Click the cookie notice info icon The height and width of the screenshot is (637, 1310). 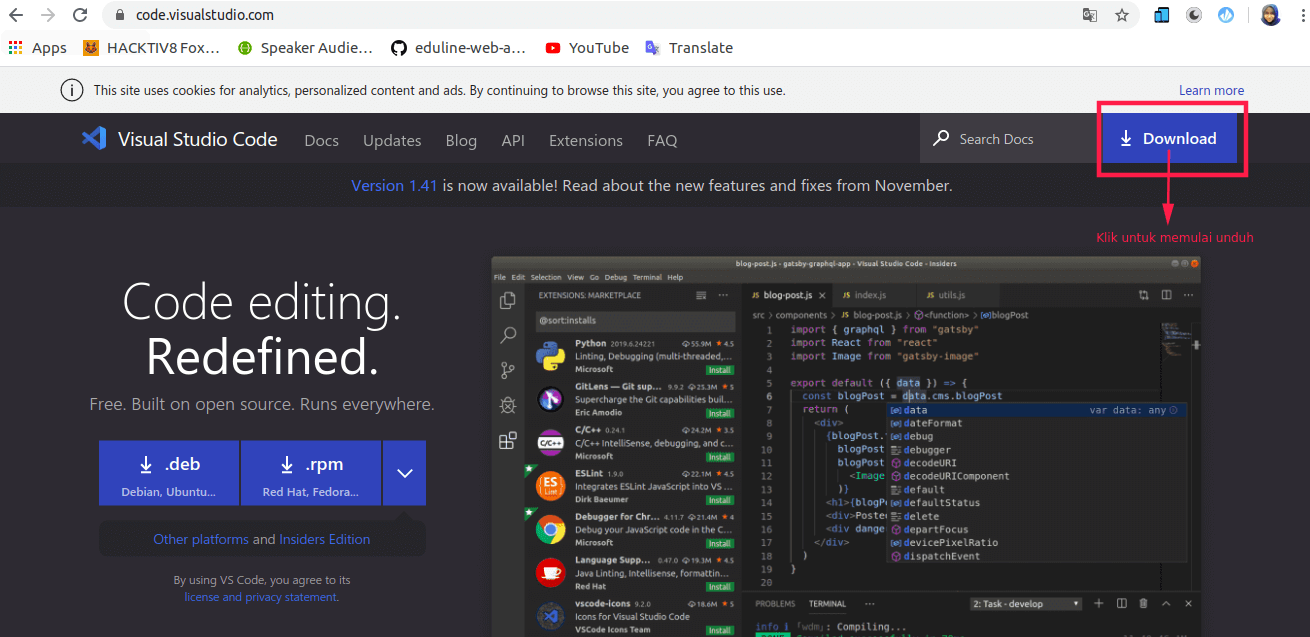coord(72,90)
